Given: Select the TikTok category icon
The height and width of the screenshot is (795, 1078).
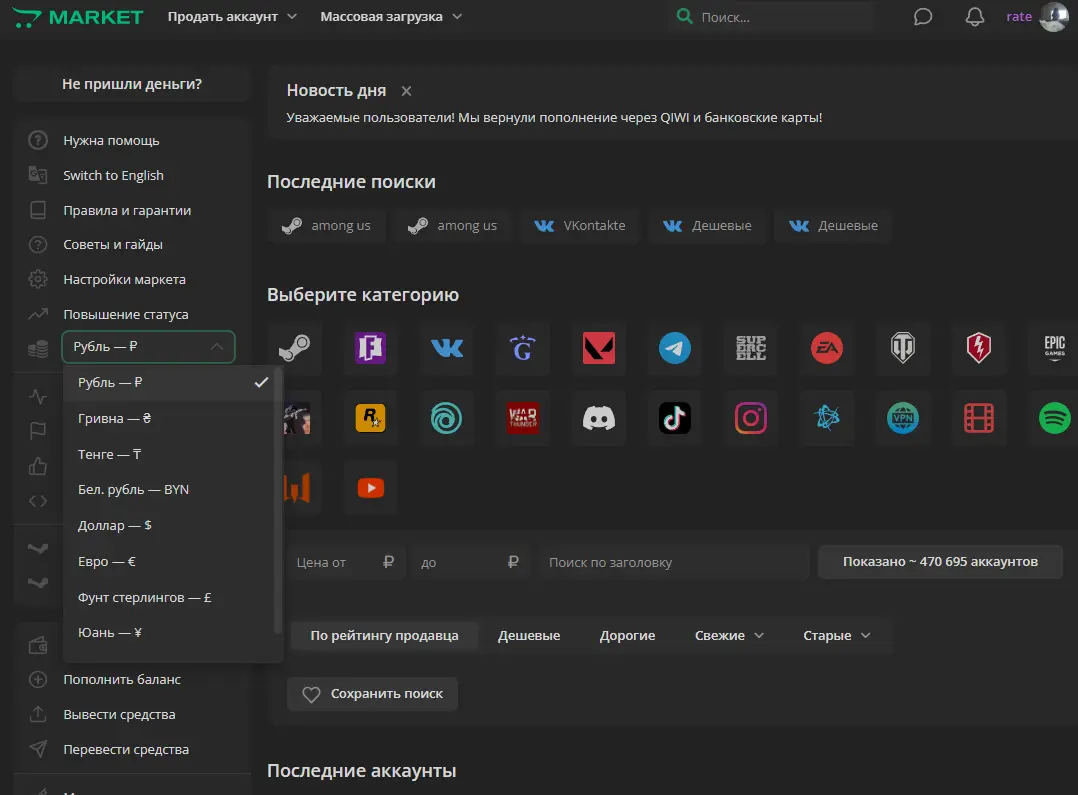Looking at the screenshot, I should pyautogui.click(x=675, y=418).
